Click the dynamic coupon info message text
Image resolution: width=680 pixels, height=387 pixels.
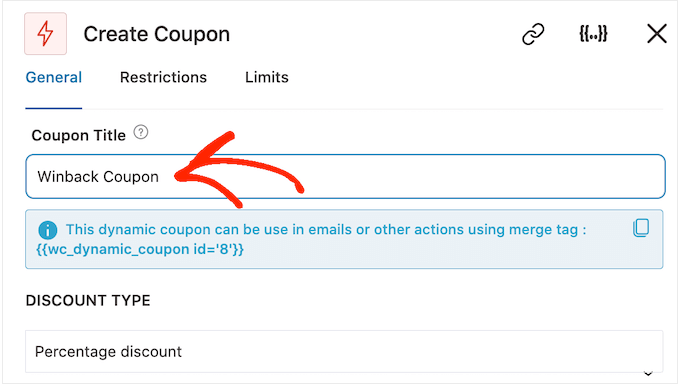pyautogui.click(x=311, y=239)
